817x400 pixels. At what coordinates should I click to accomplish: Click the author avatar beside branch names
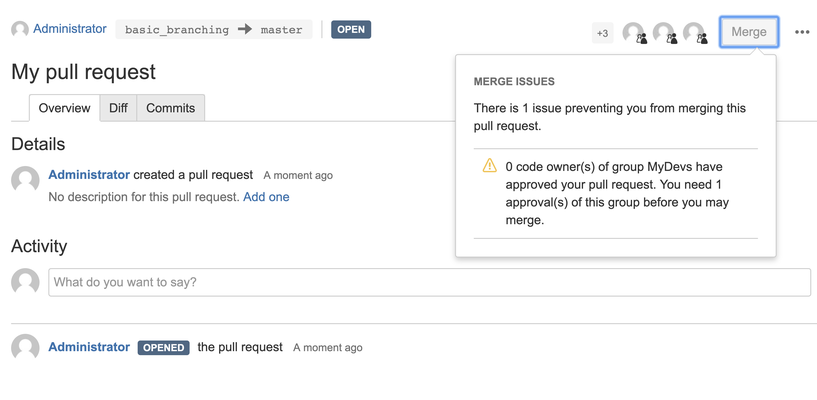tap(20, 30)
